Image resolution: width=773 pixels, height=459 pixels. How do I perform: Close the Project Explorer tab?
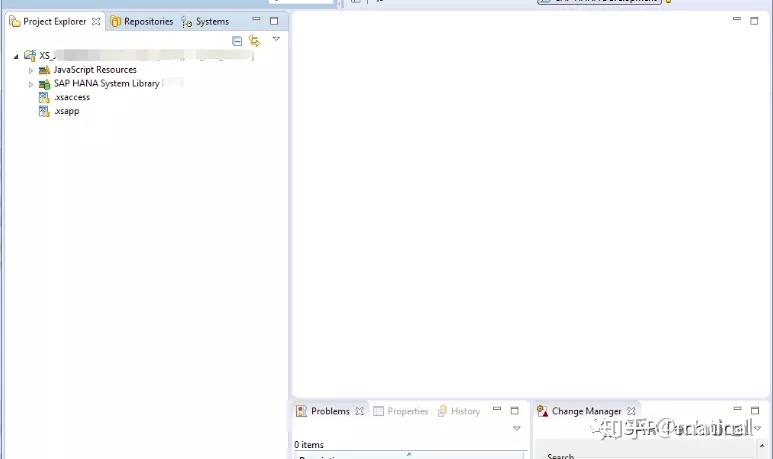pyautogui.click(x=96, y=22)
